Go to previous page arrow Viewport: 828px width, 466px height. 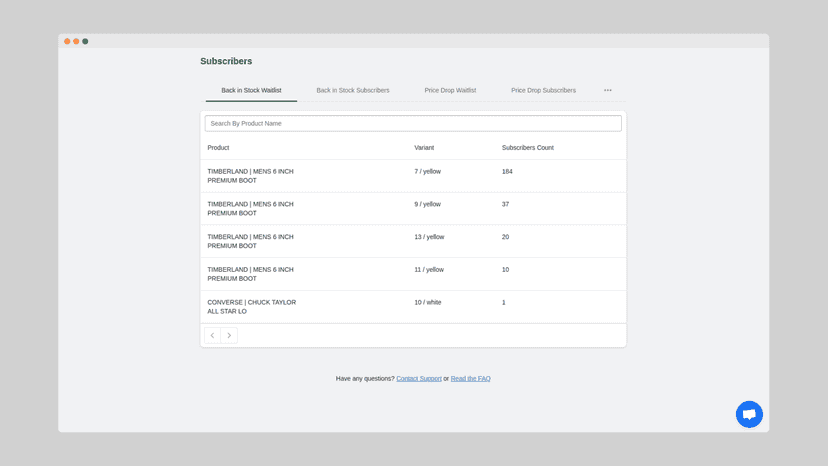tap(212, 335)
